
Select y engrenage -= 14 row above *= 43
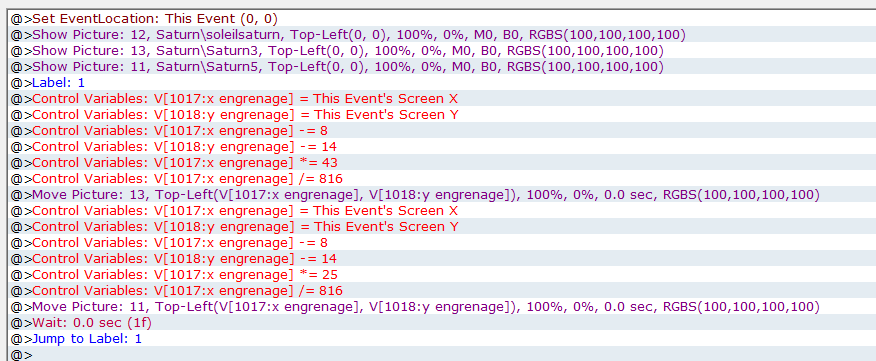[441, 146]
